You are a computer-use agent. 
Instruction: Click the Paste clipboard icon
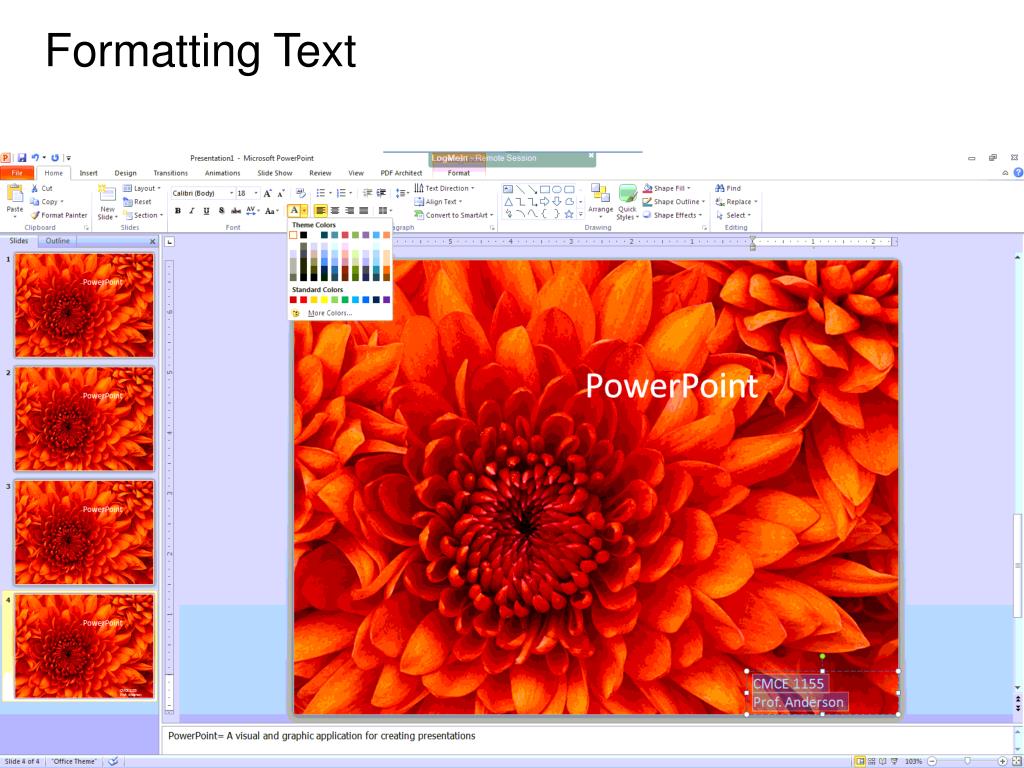(x=15, y=193)
